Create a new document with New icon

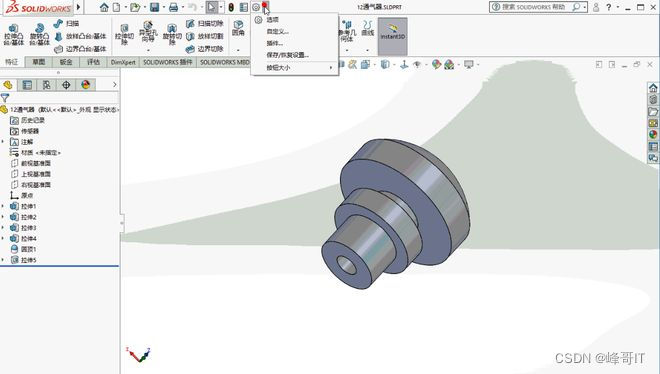click(116, 7)
